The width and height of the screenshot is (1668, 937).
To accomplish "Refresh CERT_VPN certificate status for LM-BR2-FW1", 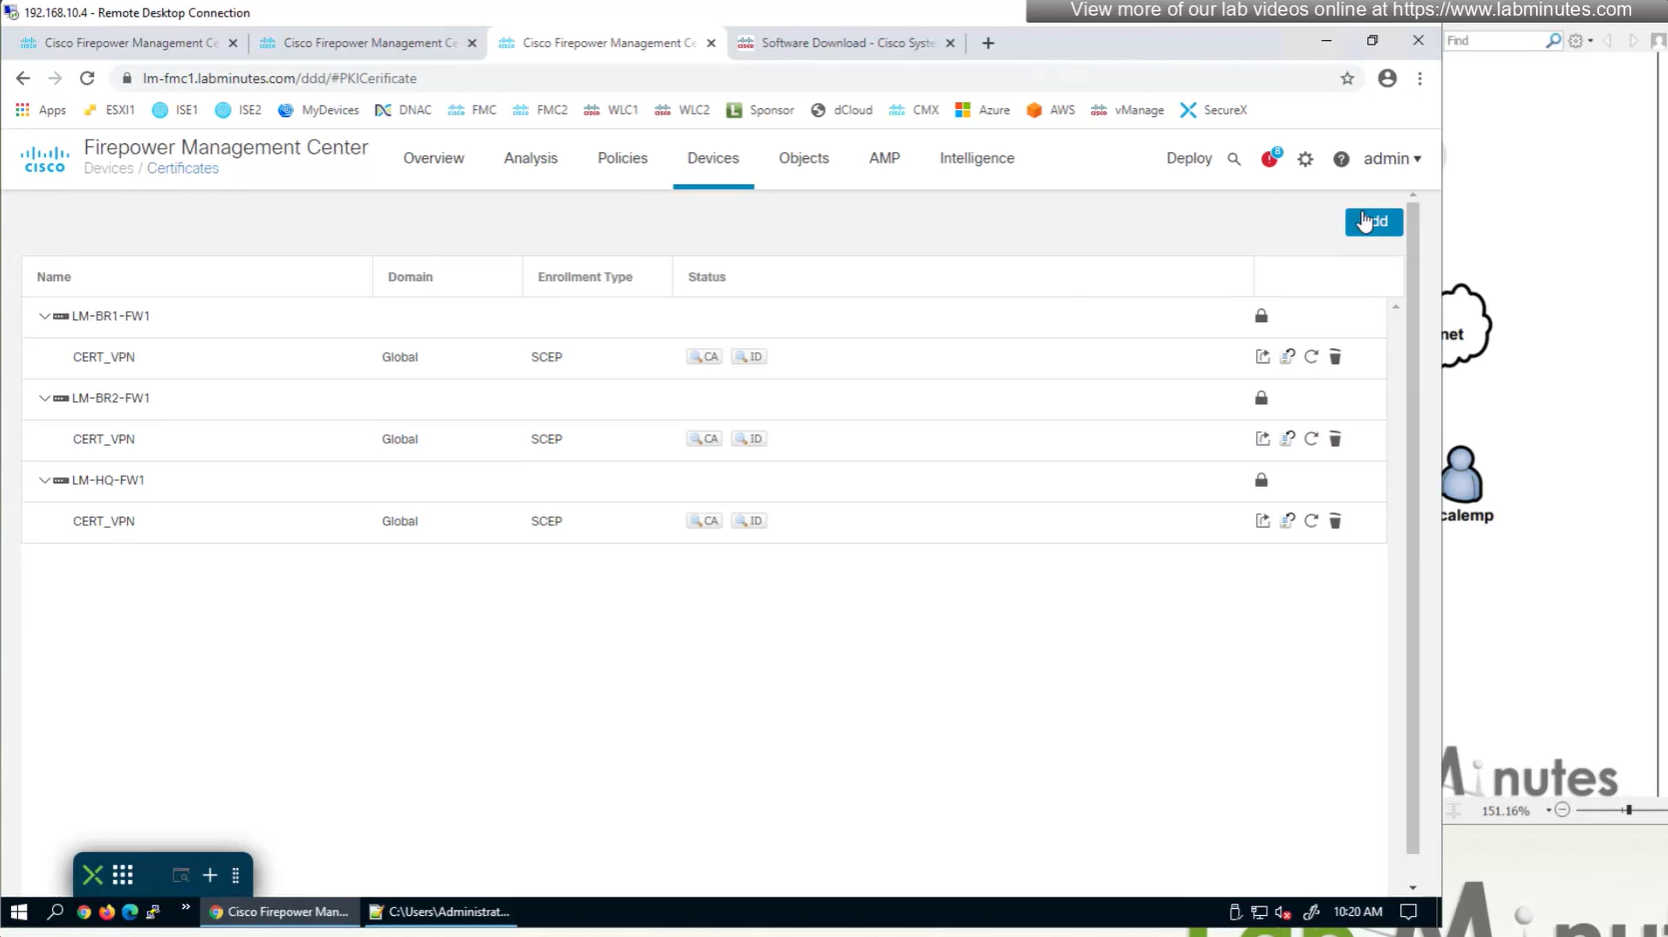I will coord(1311,439).
